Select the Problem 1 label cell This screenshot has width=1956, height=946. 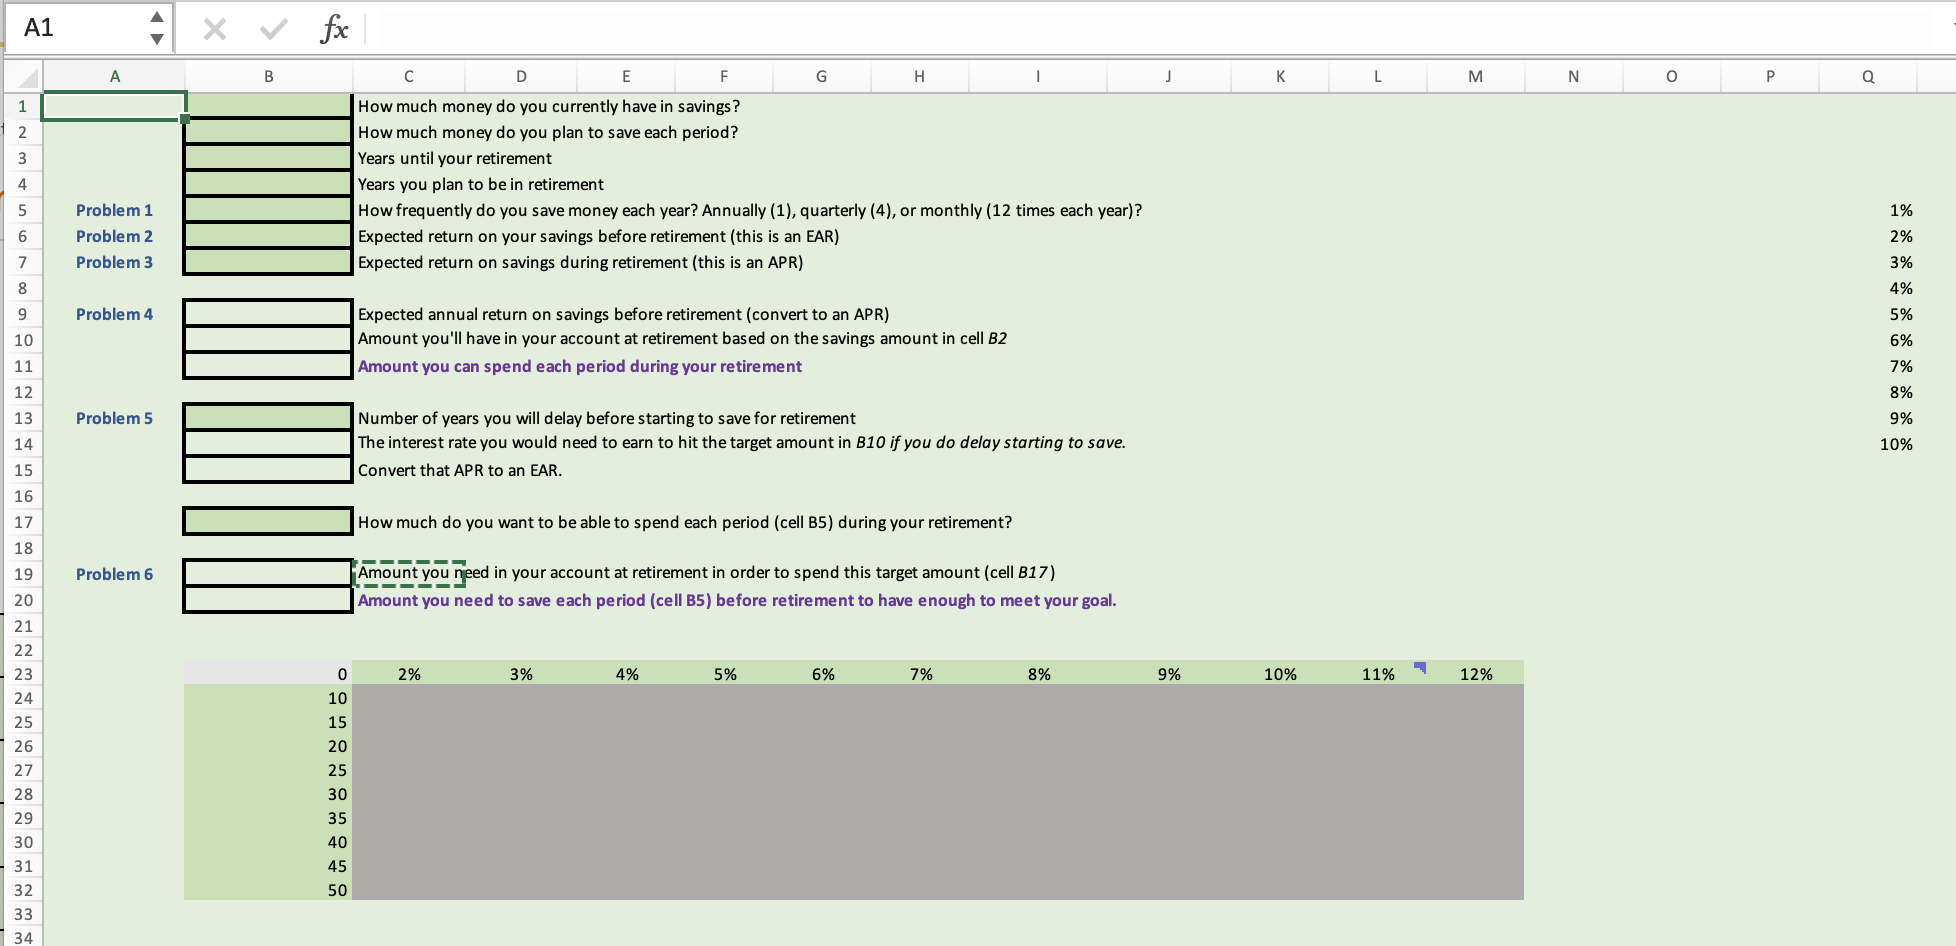[x=114, y=210]
